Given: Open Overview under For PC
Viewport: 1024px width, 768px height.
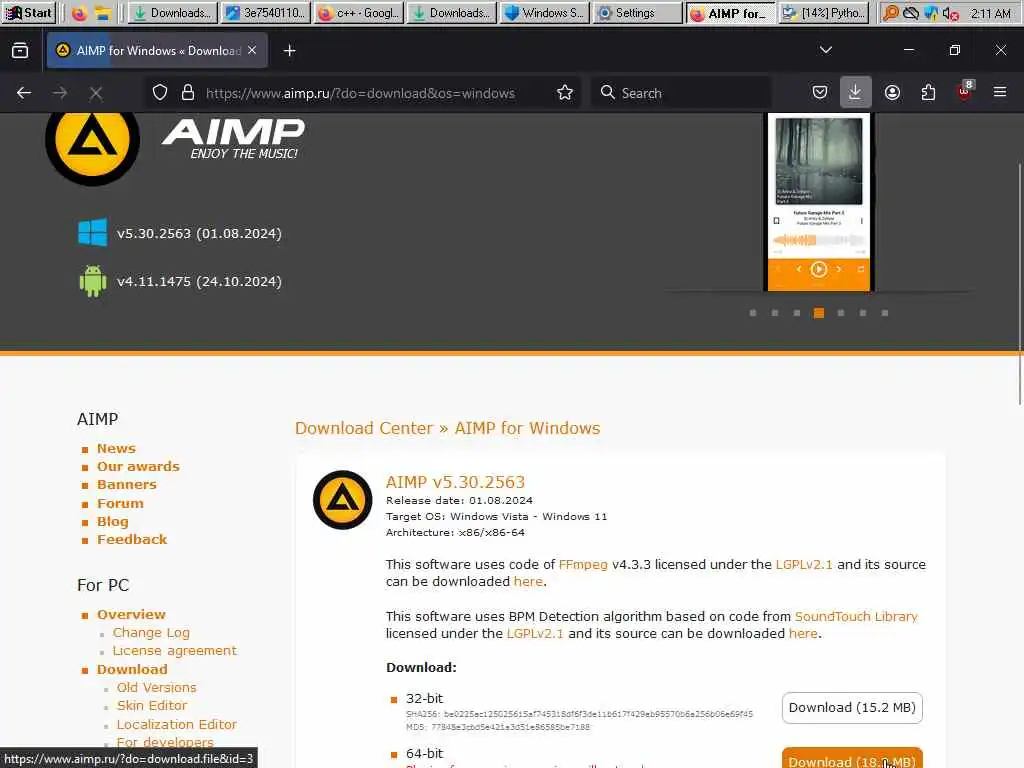Looking at the screenshot, I should 131,615.
